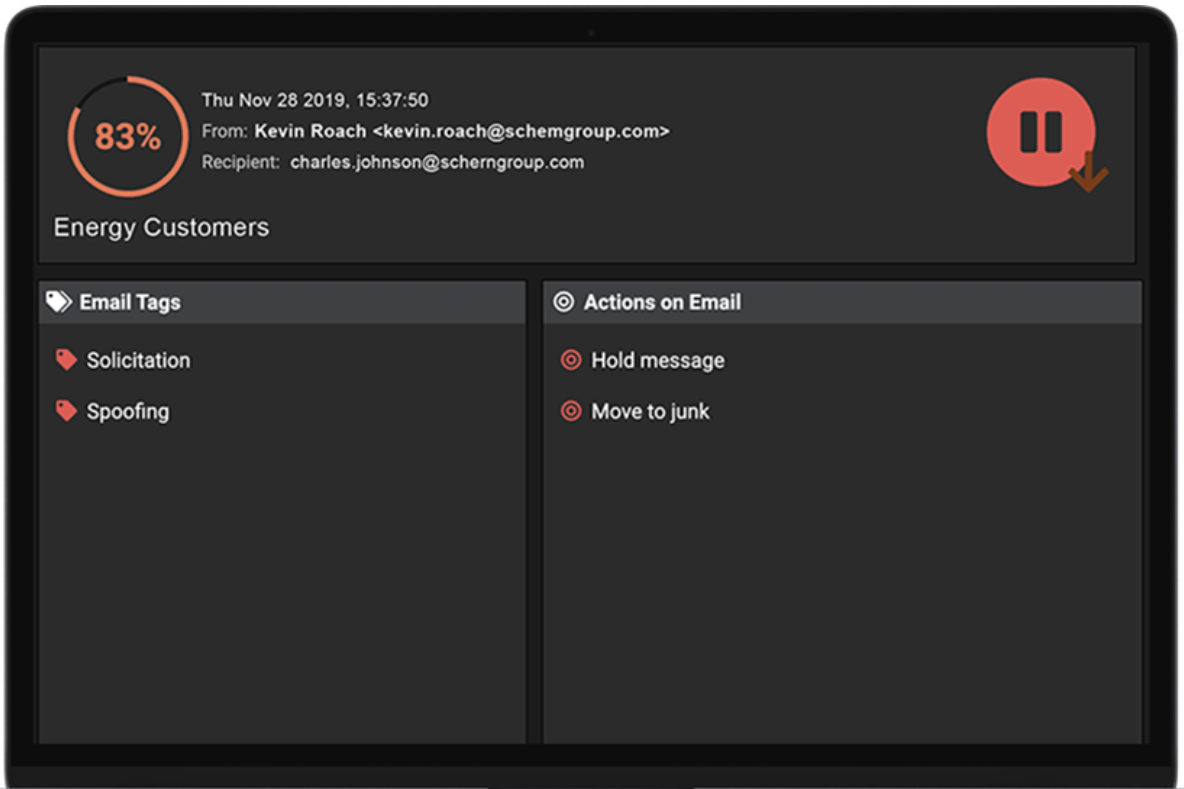Click the Energy Customers subject line

161,227
